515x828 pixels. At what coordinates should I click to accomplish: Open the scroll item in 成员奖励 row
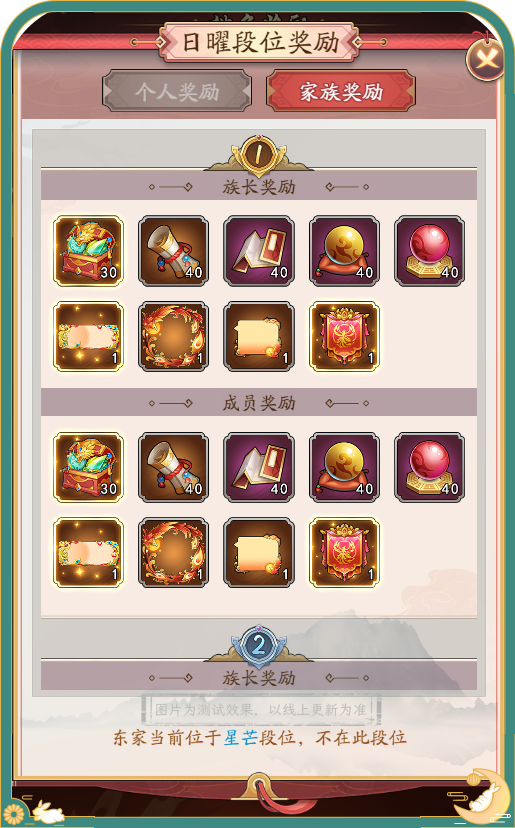(174, 467)
